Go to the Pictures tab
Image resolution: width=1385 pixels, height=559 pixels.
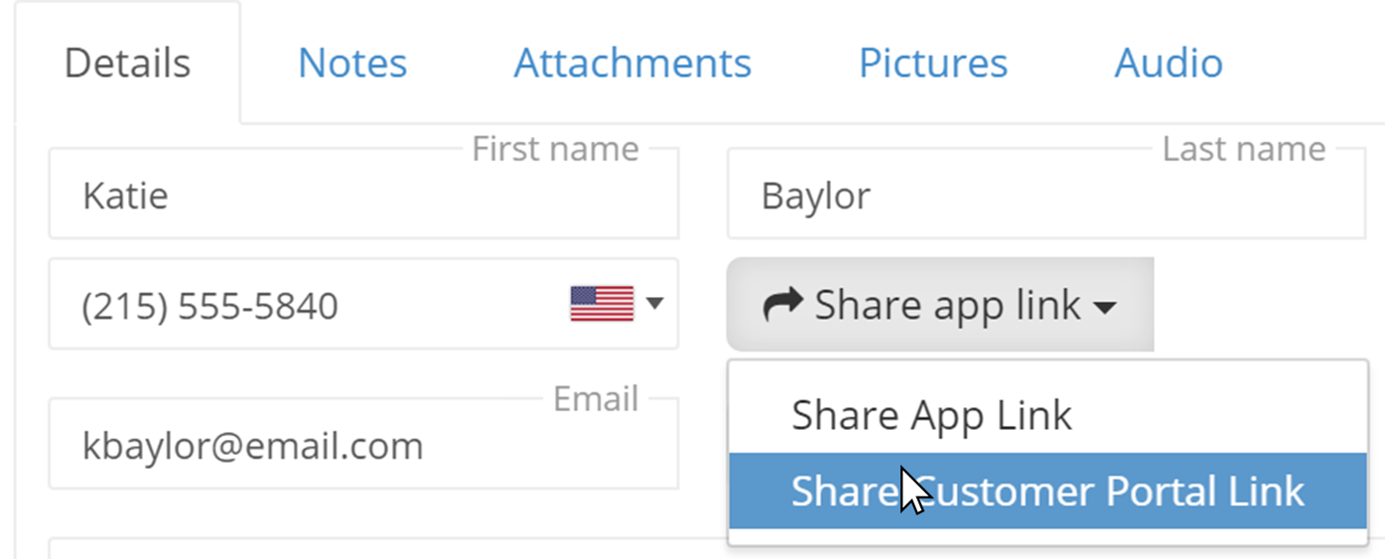(x=933, y=63)
